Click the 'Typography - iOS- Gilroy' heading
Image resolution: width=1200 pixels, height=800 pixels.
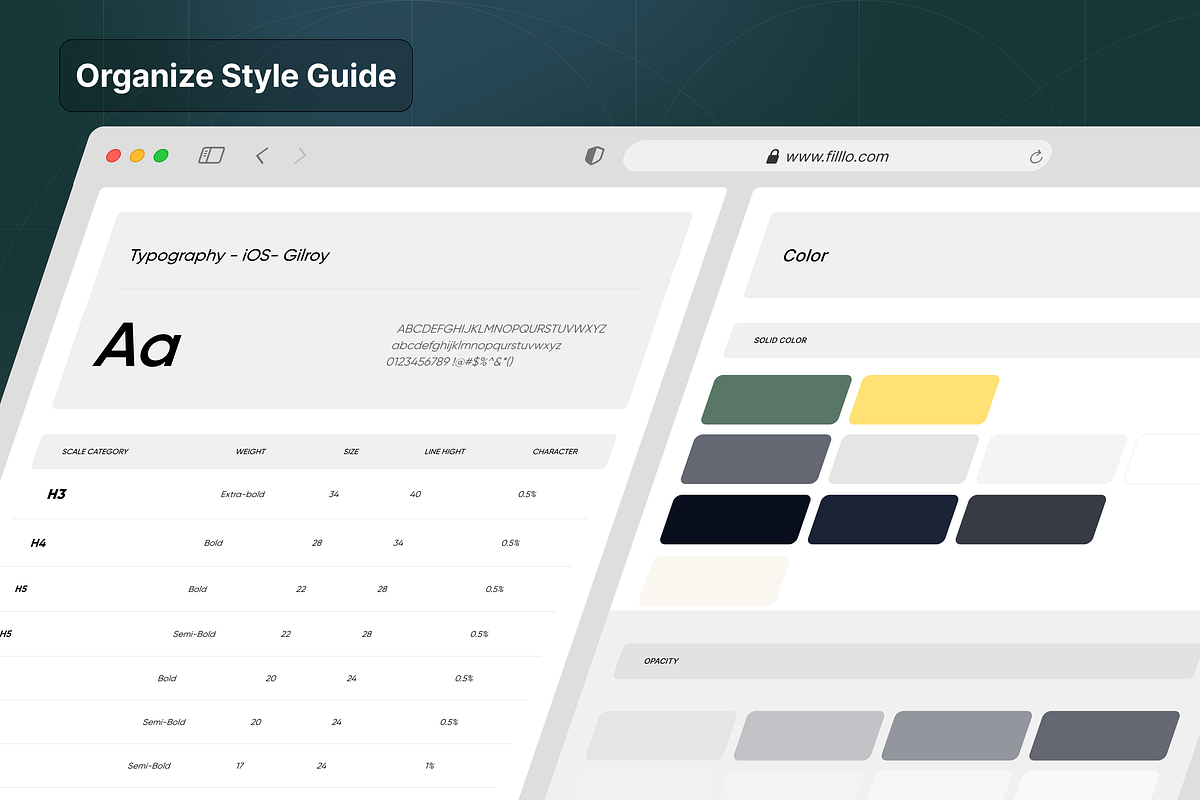229,255
